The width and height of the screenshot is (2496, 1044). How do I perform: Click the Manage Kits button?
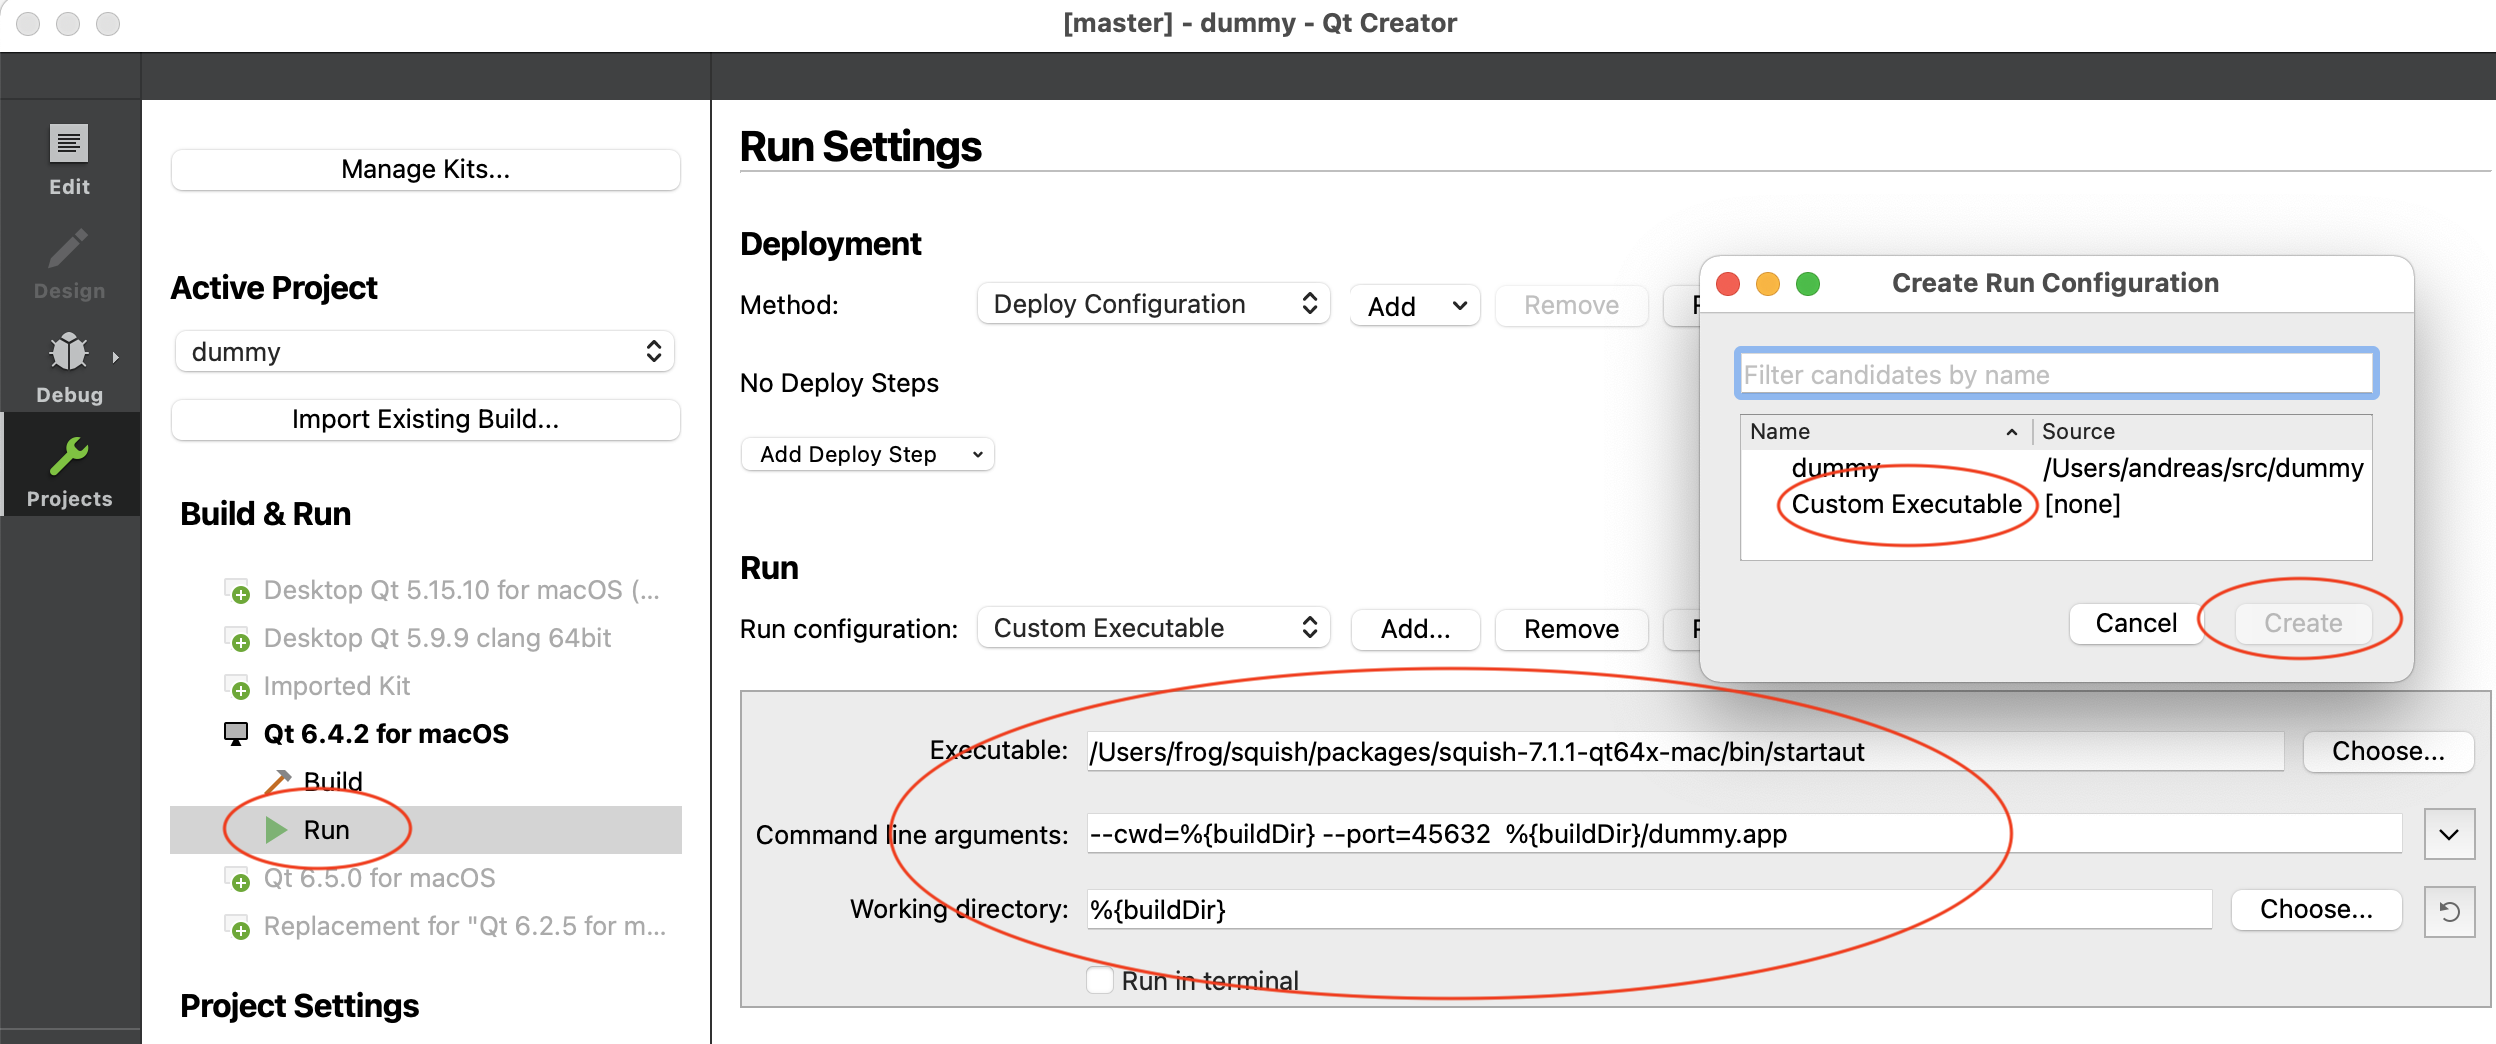coord(425,169)
